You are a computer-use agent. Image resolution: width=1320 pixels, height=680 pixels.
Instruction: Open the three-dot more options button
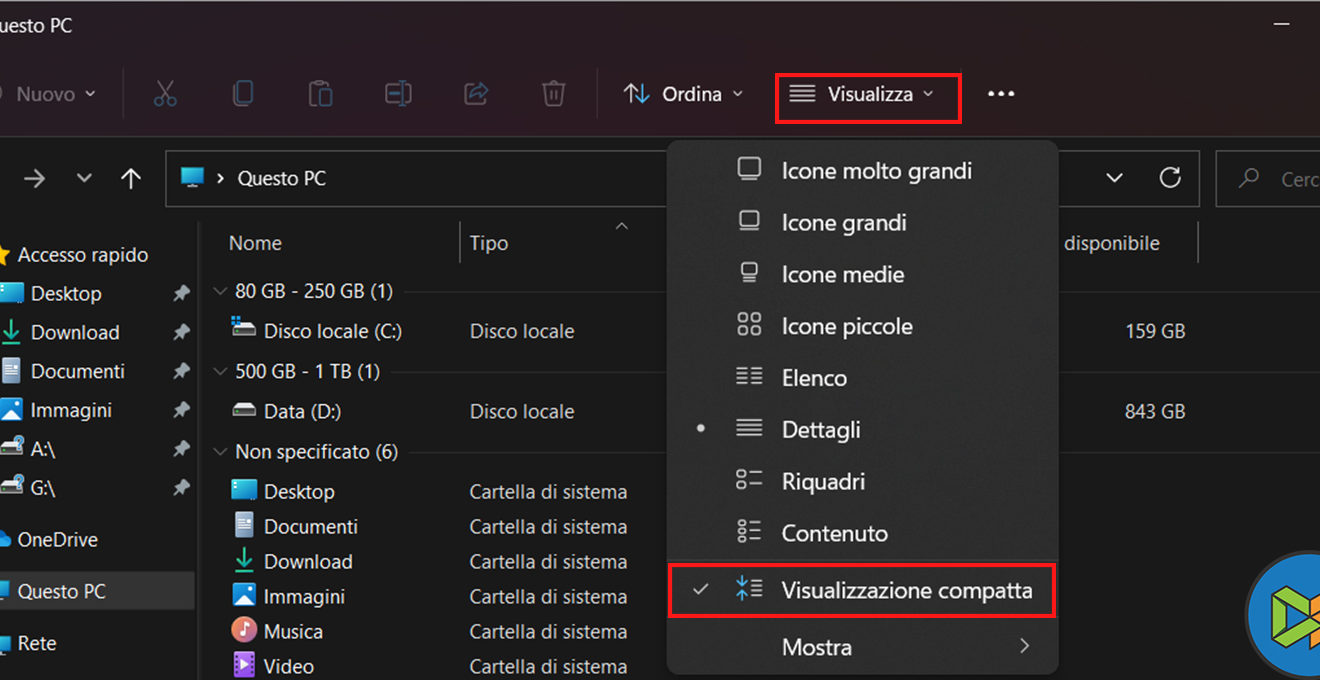[1001, 94]
